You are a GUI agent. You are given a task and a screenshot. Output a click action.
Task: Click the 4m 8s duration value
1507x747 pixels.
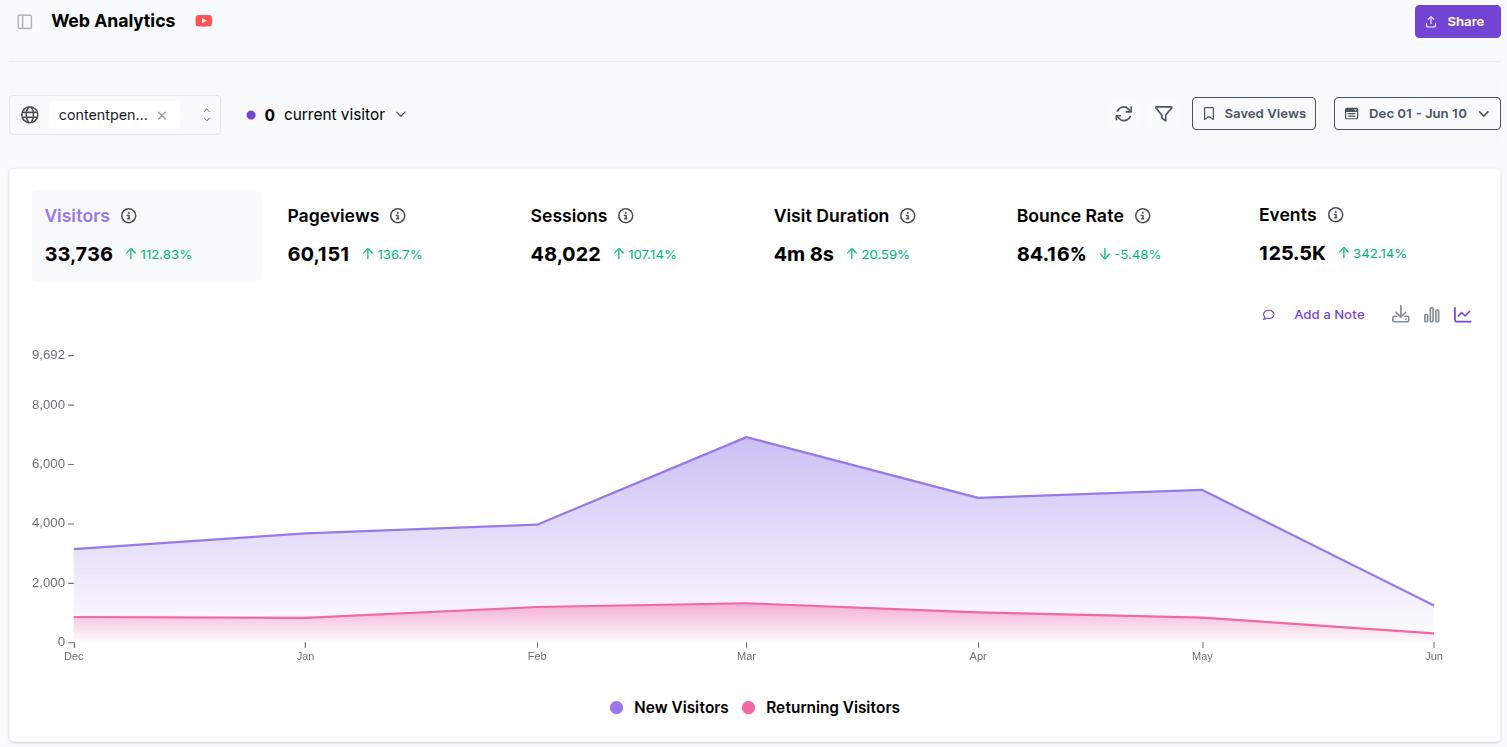[804, 254]
